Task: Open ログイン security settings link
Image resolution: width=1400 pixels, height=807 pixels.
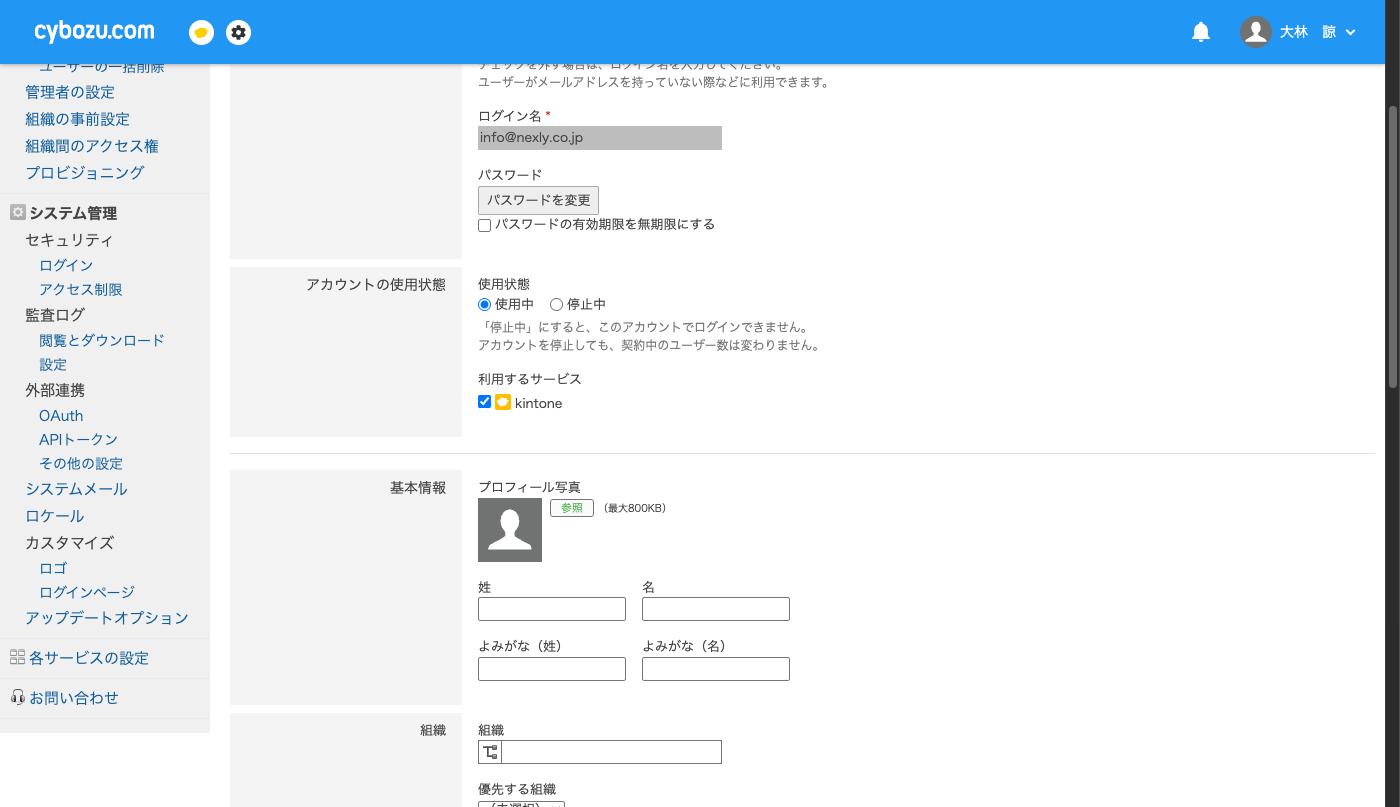Action: (66, 265)
